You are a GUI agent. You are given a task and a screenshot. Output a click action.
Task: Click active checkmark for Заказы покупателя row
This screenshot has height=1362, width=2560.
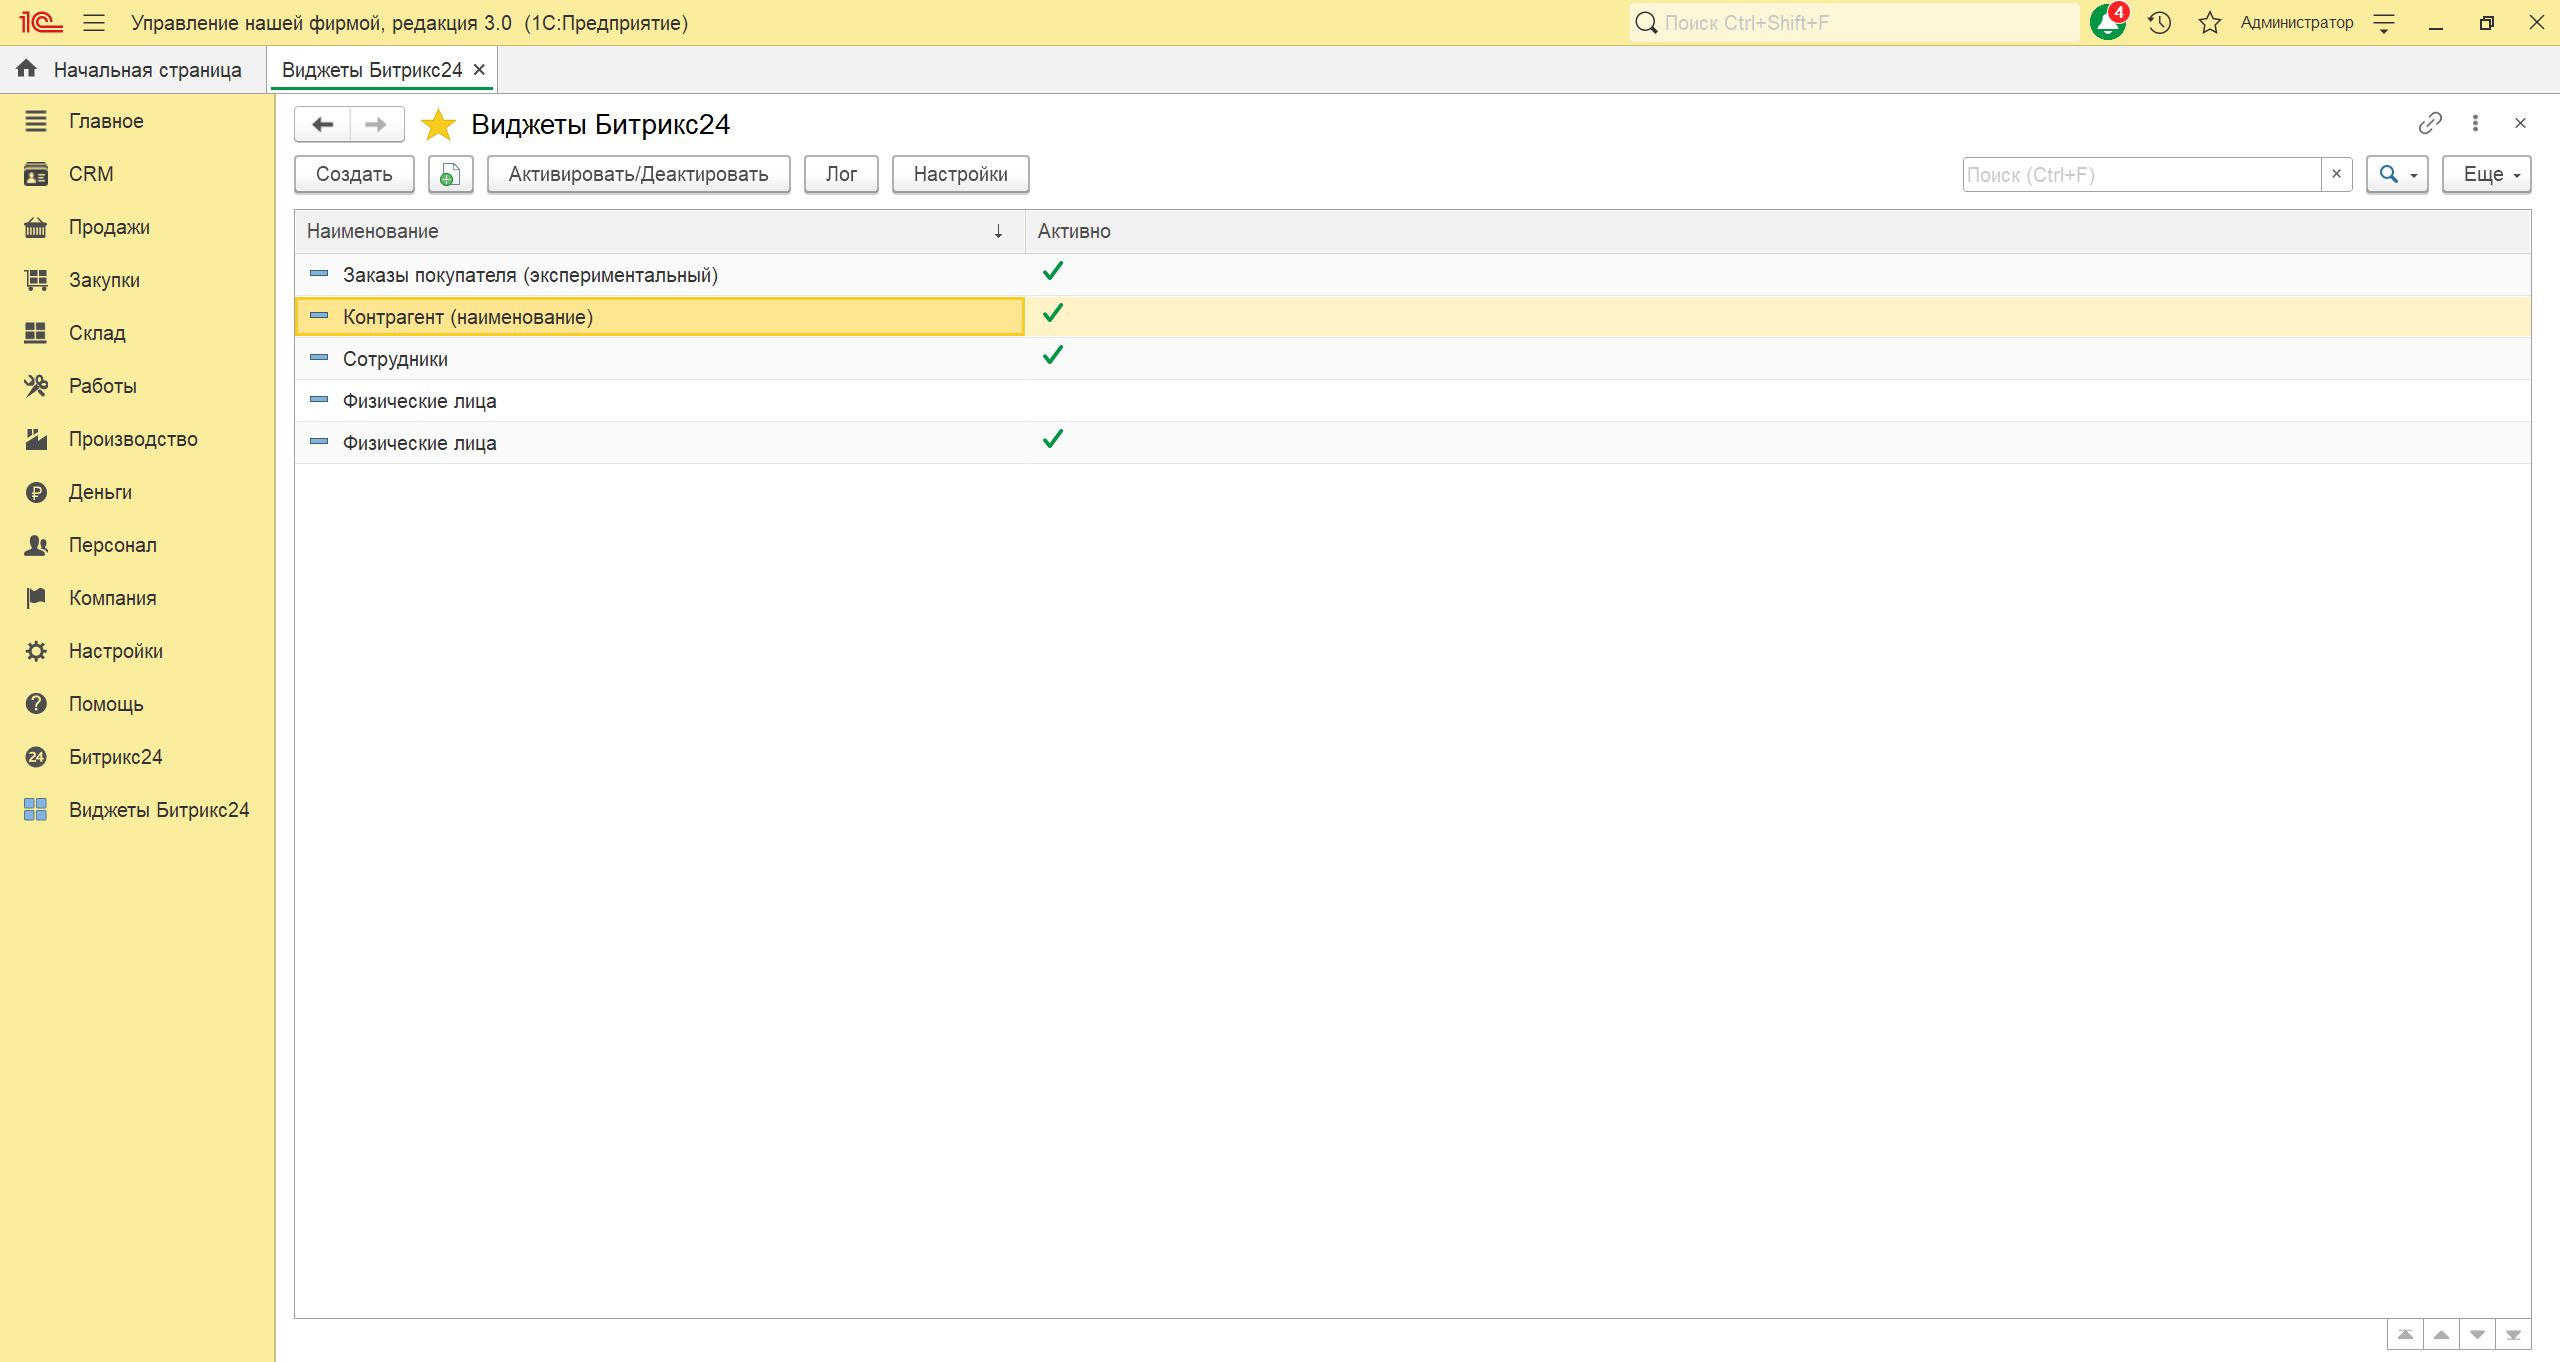[x=1052, y=272]
